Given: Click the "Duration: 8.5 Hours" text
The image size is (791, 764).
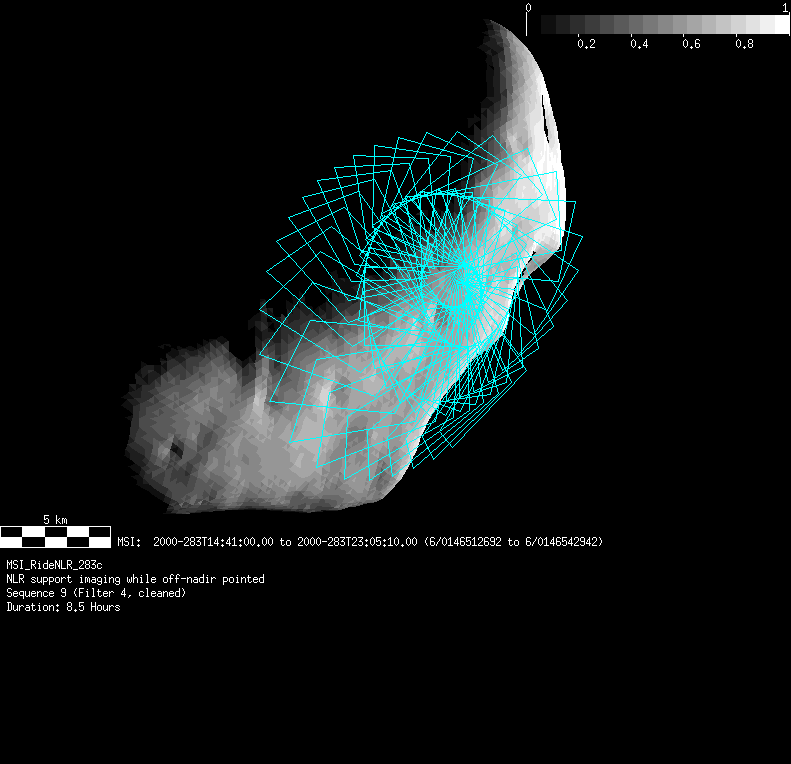Looking at the screenshot, I should coord(63,607).
